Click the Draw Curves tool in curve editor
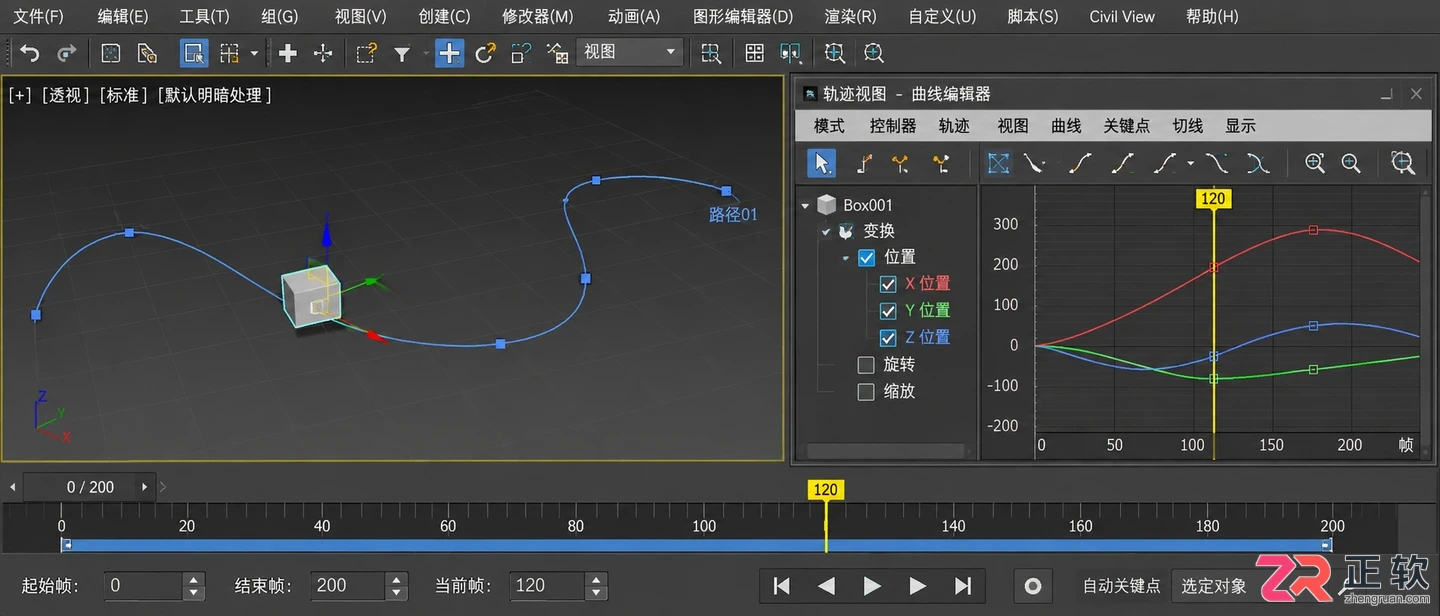Screen dimensions: 1440x616 [x=866, y=163]
